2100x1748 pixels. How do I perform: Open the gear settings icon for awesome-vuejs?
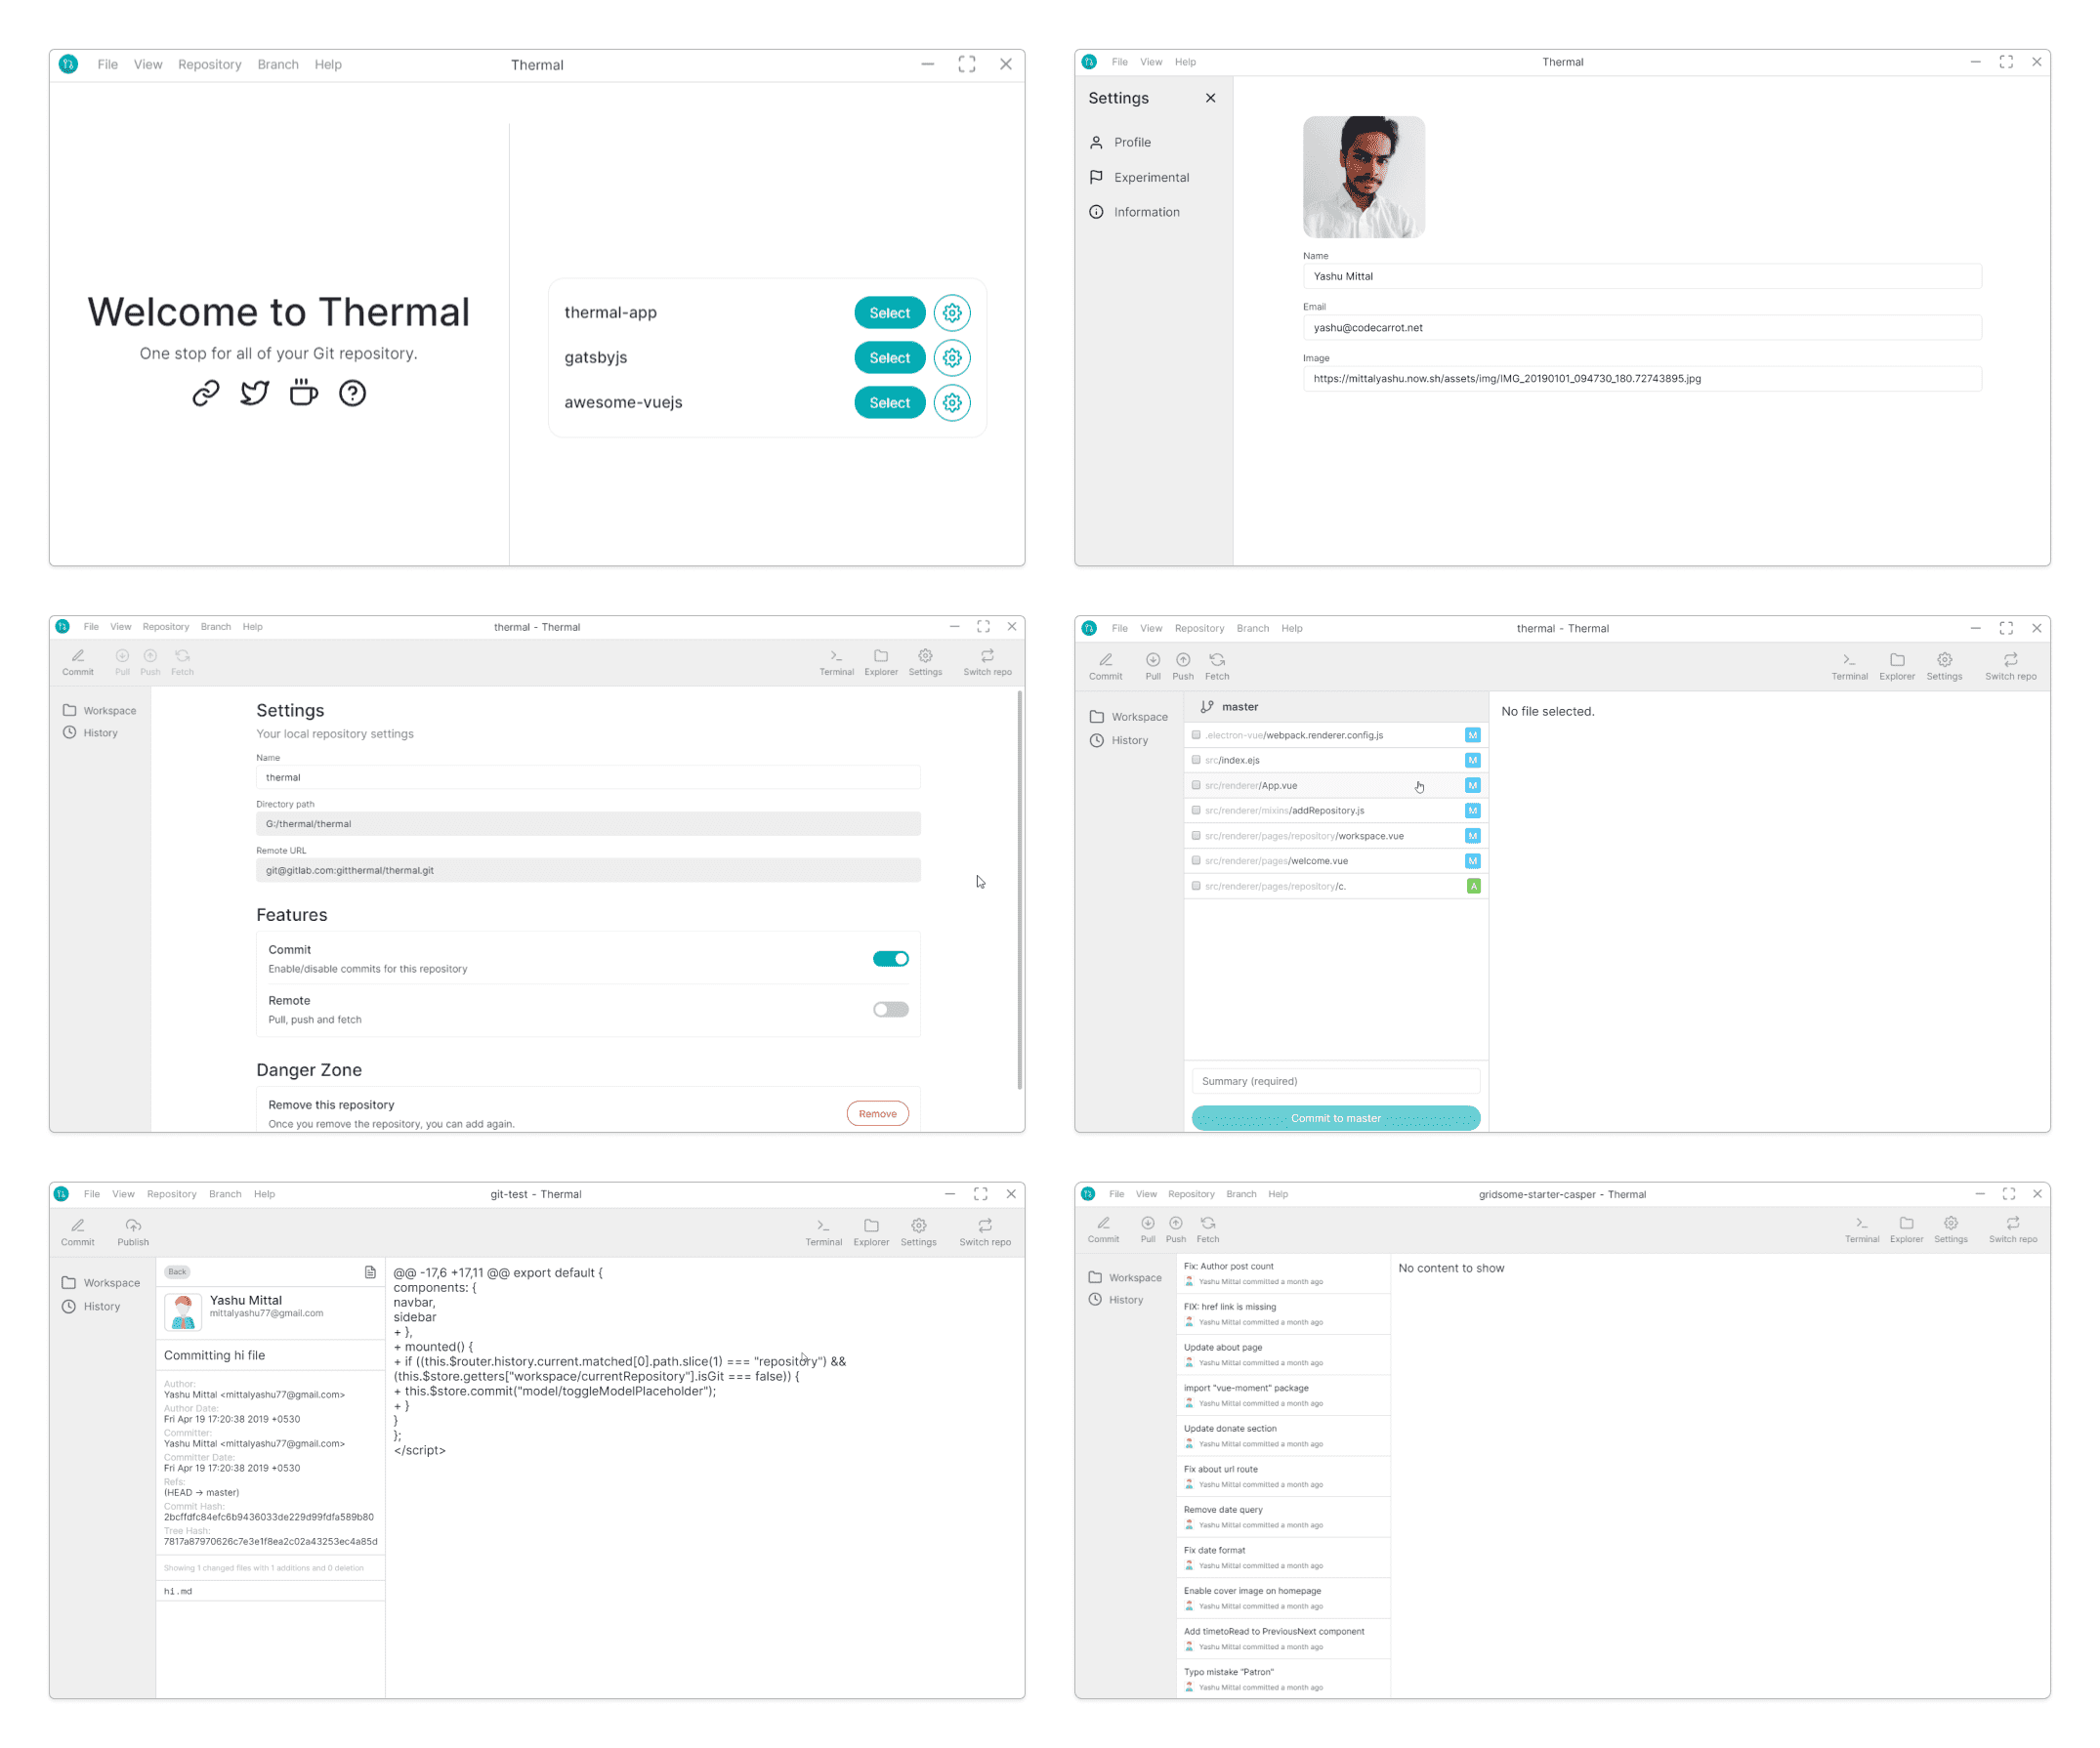pos(952,403)
